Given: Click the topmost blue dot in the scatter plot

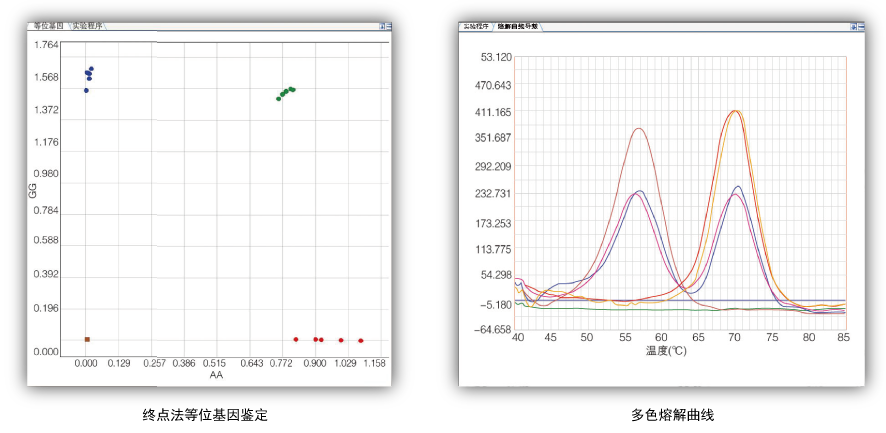Looking at the screenshot, I should coord(91,69).
